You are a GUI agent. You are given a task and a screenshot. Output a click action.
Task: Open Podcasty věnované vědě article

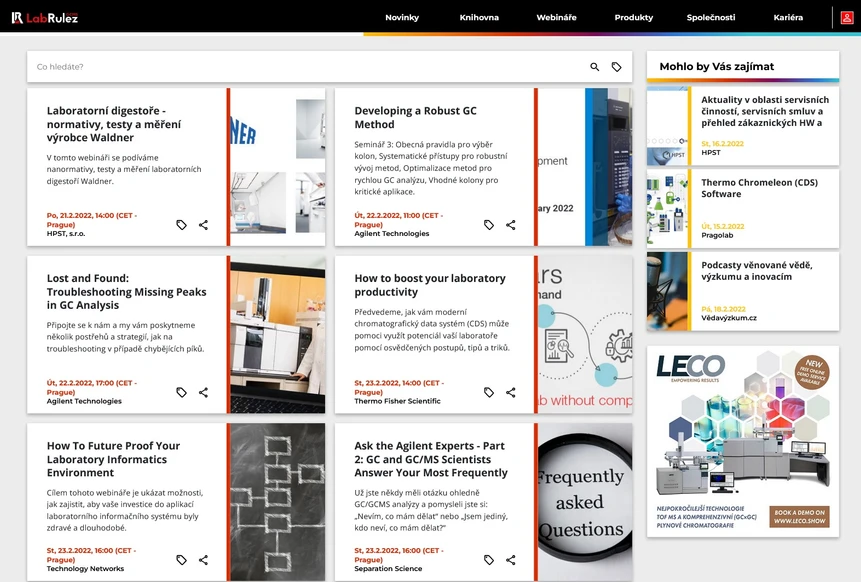[758, 270]
